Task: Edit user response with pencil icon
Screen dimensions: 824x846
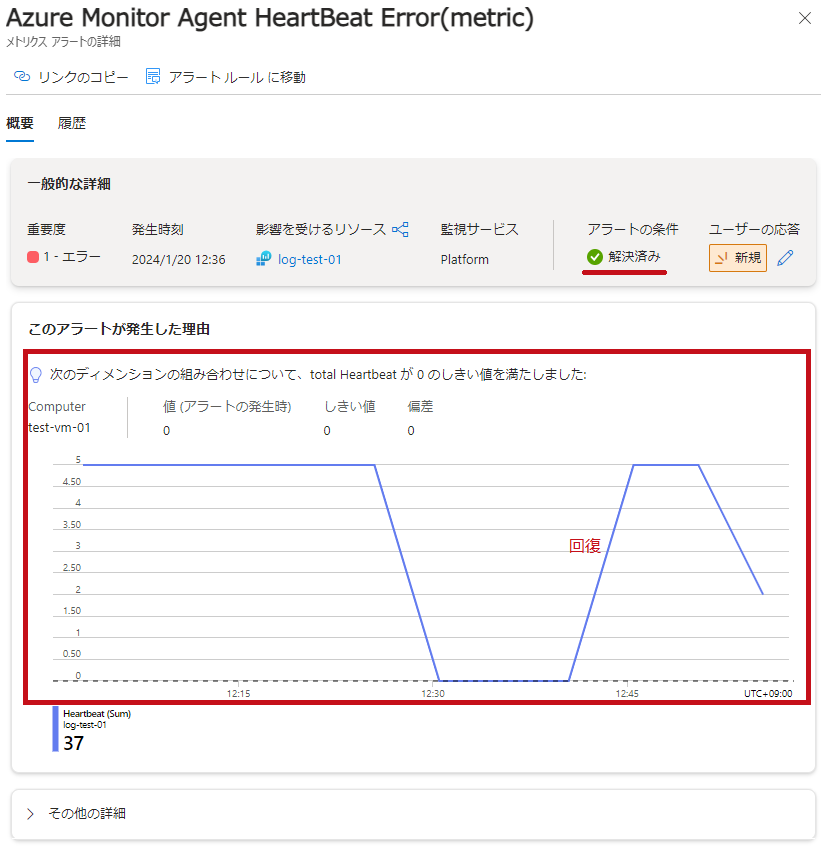Action: [x=785, y=258]
